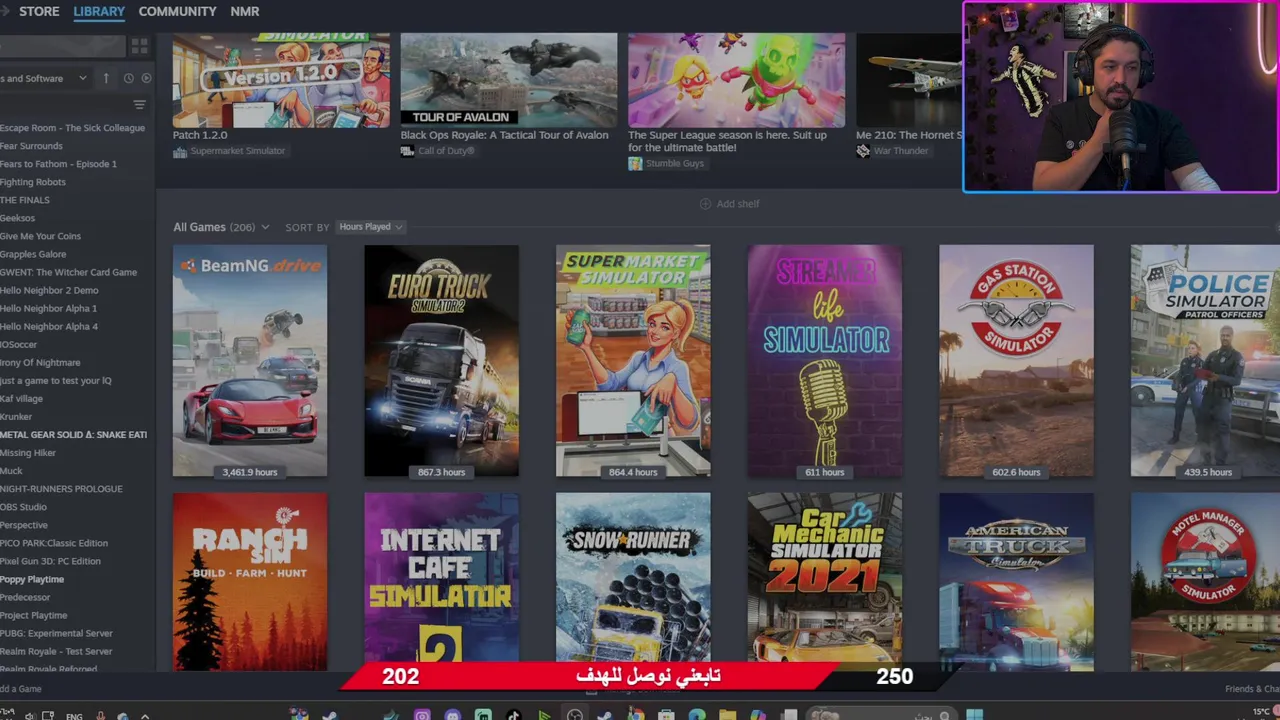The image size is (1280, 720).
Task: Open the collections grid view icon
Action: [139, 46]
